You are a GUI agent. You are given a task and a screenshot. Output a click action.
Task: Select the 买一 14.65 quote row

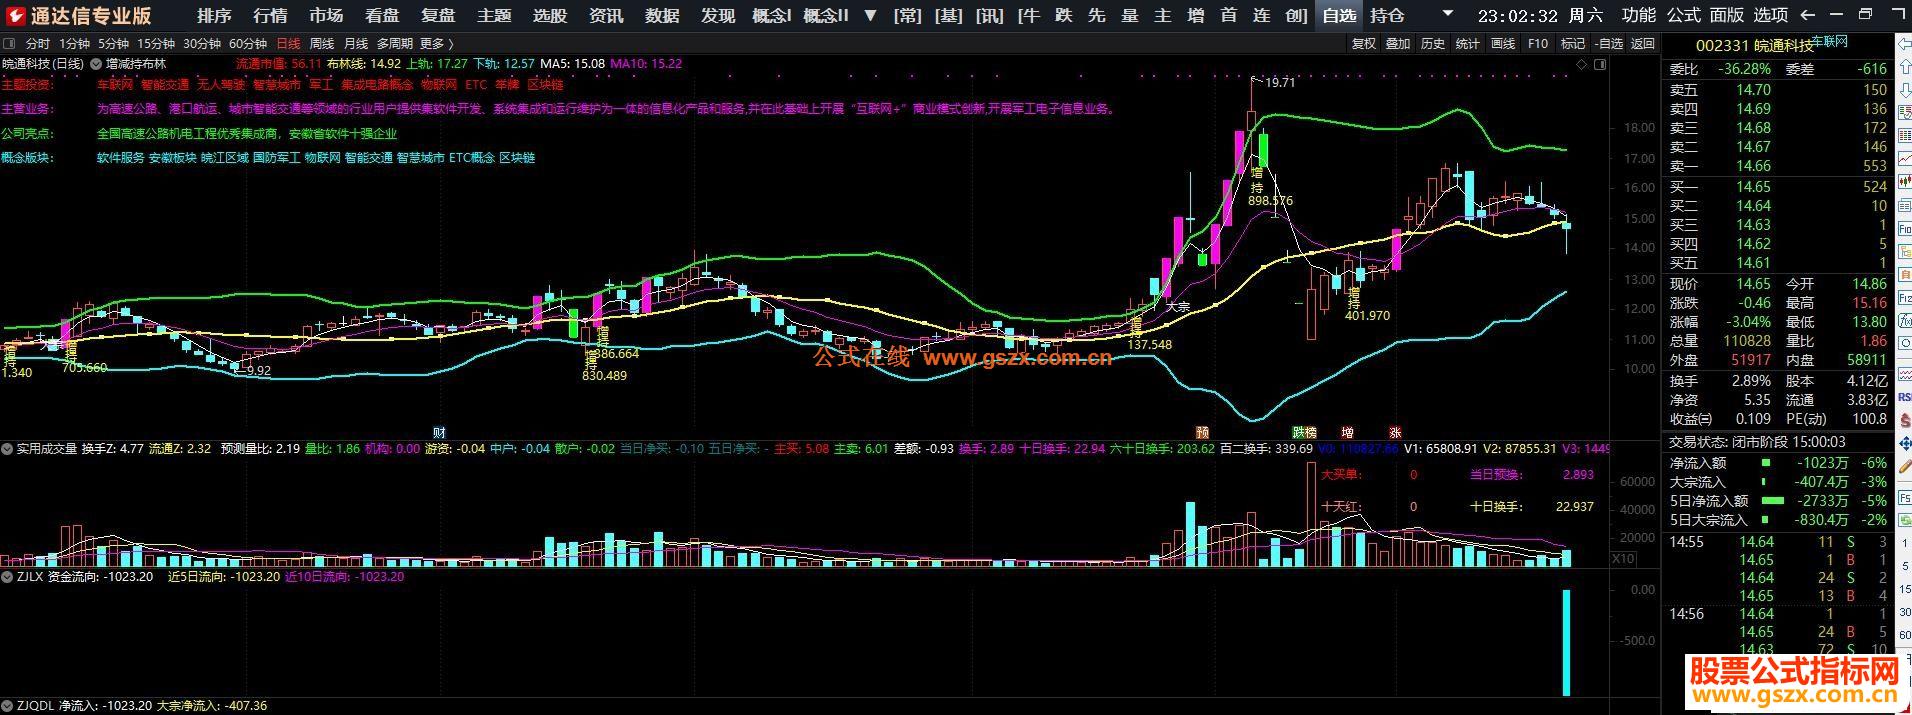(x=1778, y=187)
